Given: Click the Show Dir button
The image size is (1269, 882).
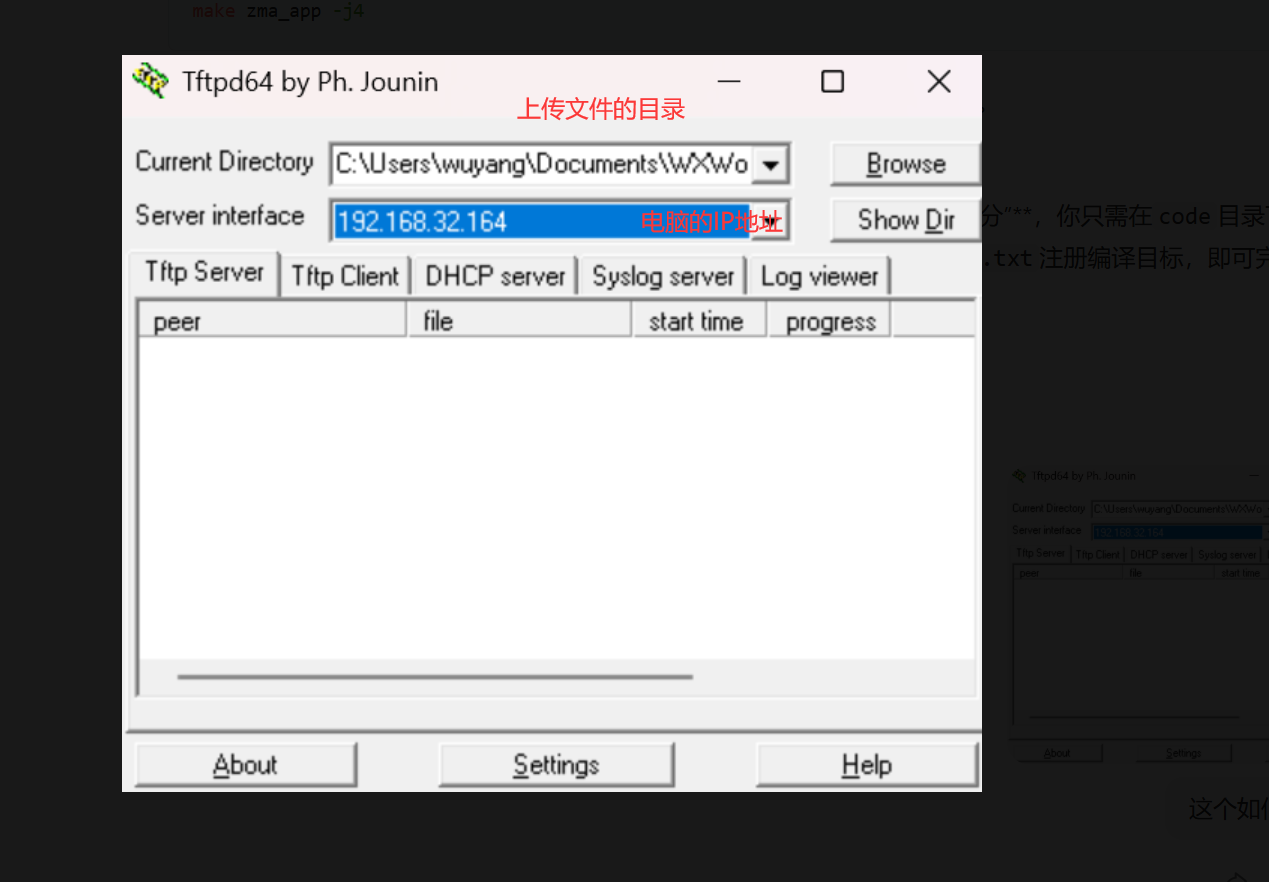Looking at the screenshot, I should 906,220.
